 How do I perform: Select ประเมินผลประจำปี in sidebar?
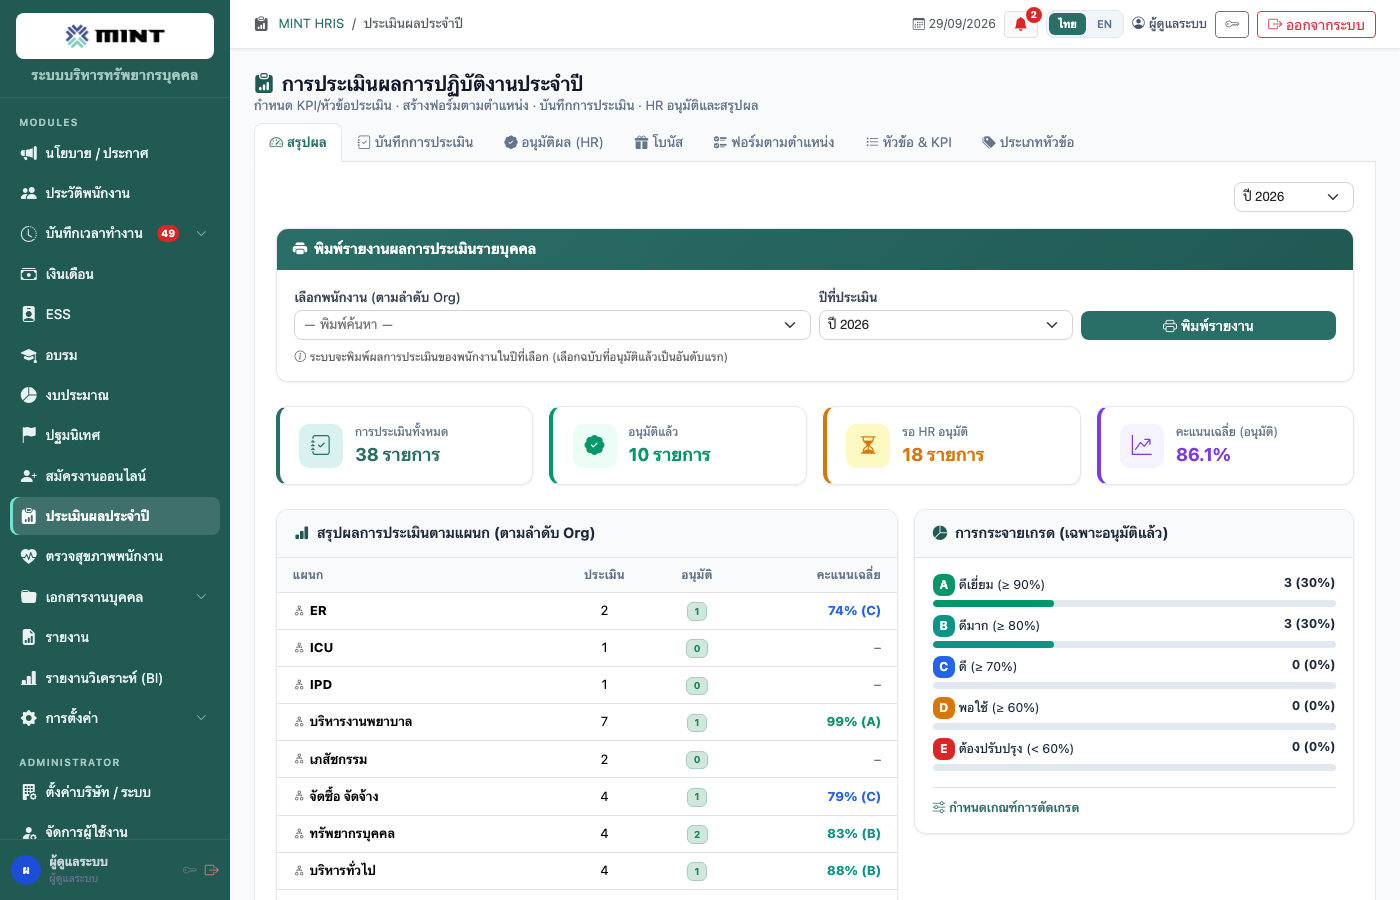coord(115,516)
